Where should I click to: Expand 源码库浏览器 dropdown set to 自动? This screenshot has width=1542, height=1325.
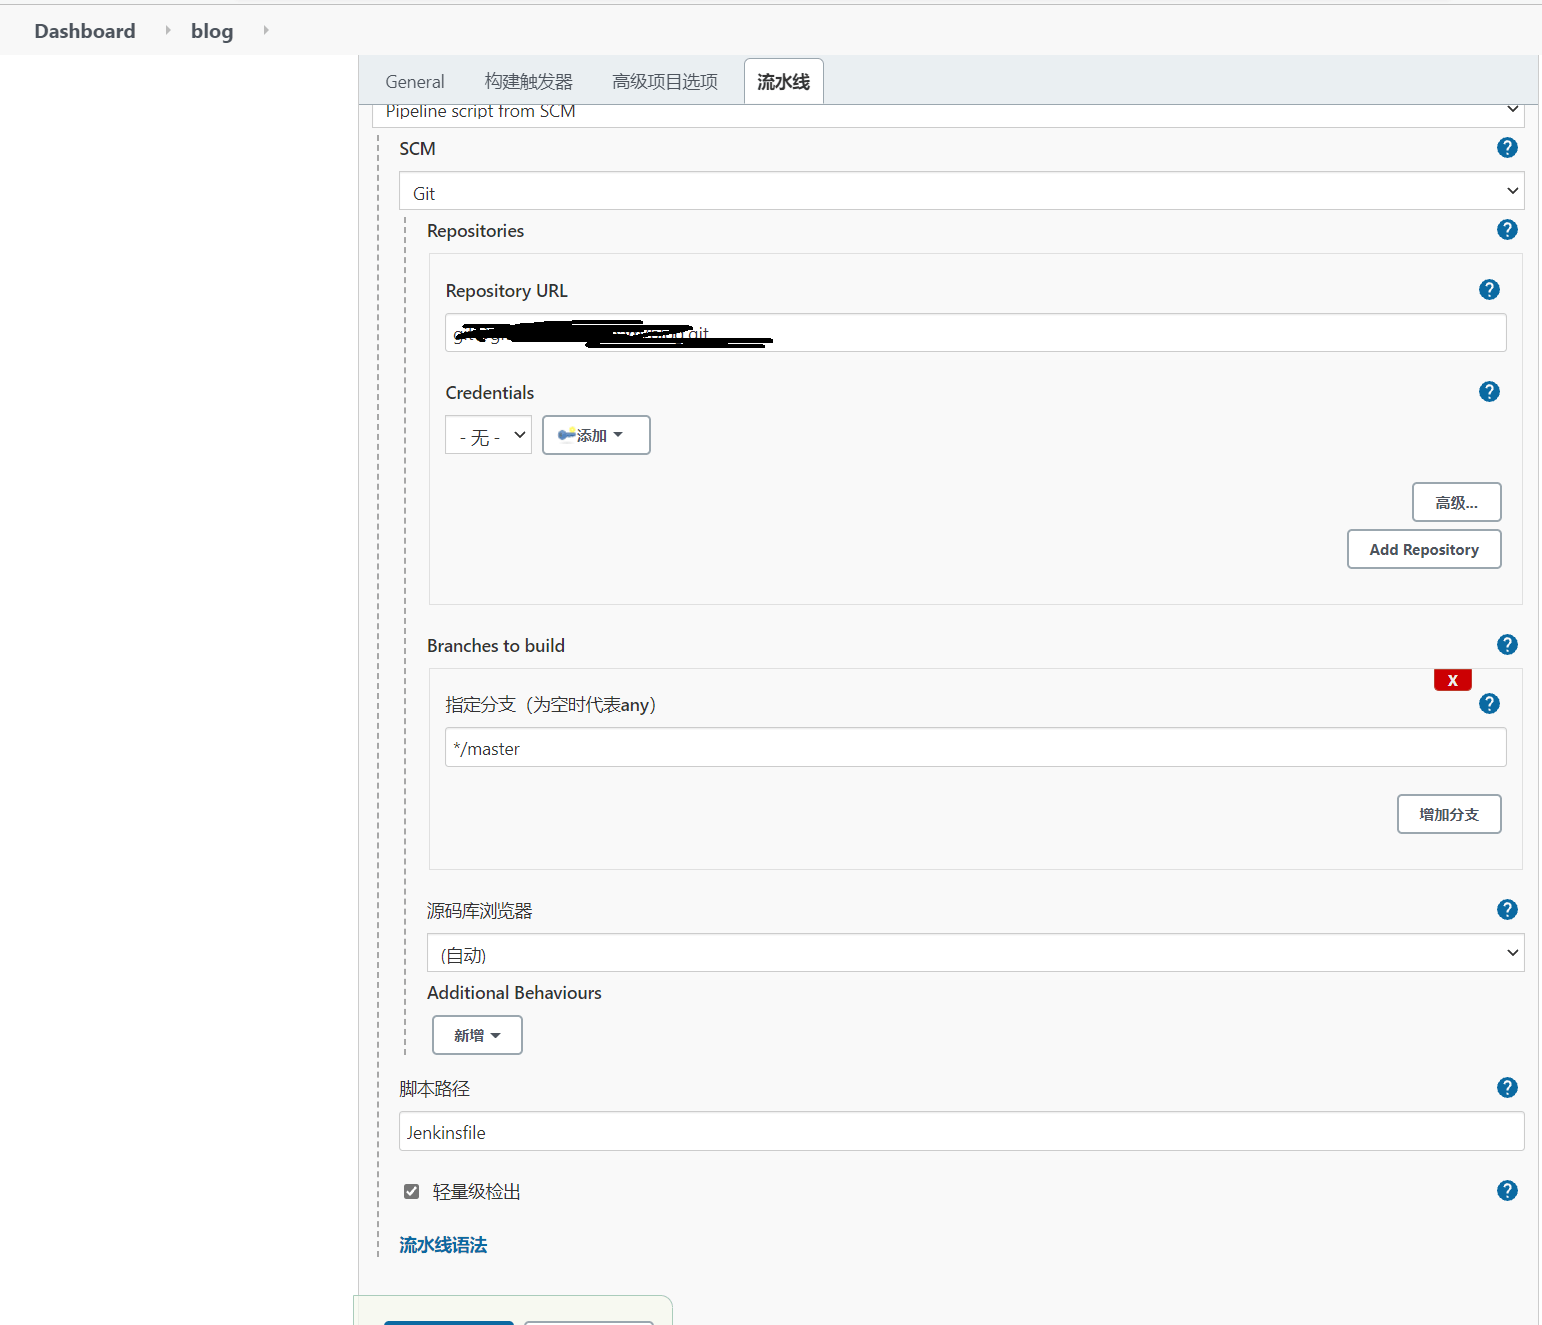975,953
